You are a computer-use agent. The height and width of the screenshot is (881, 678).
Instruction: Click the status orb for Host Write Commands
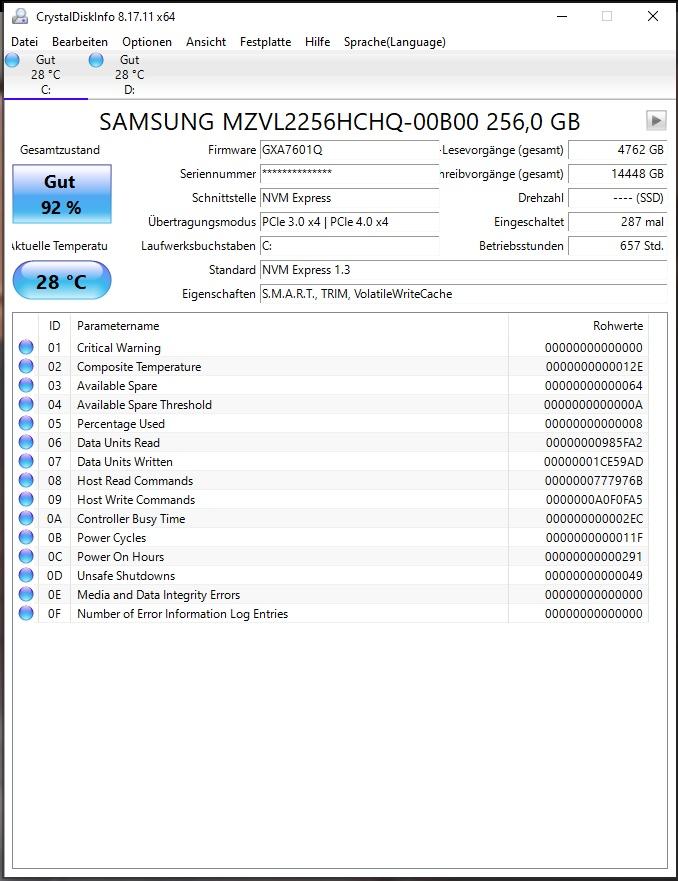tap(26, 499)
